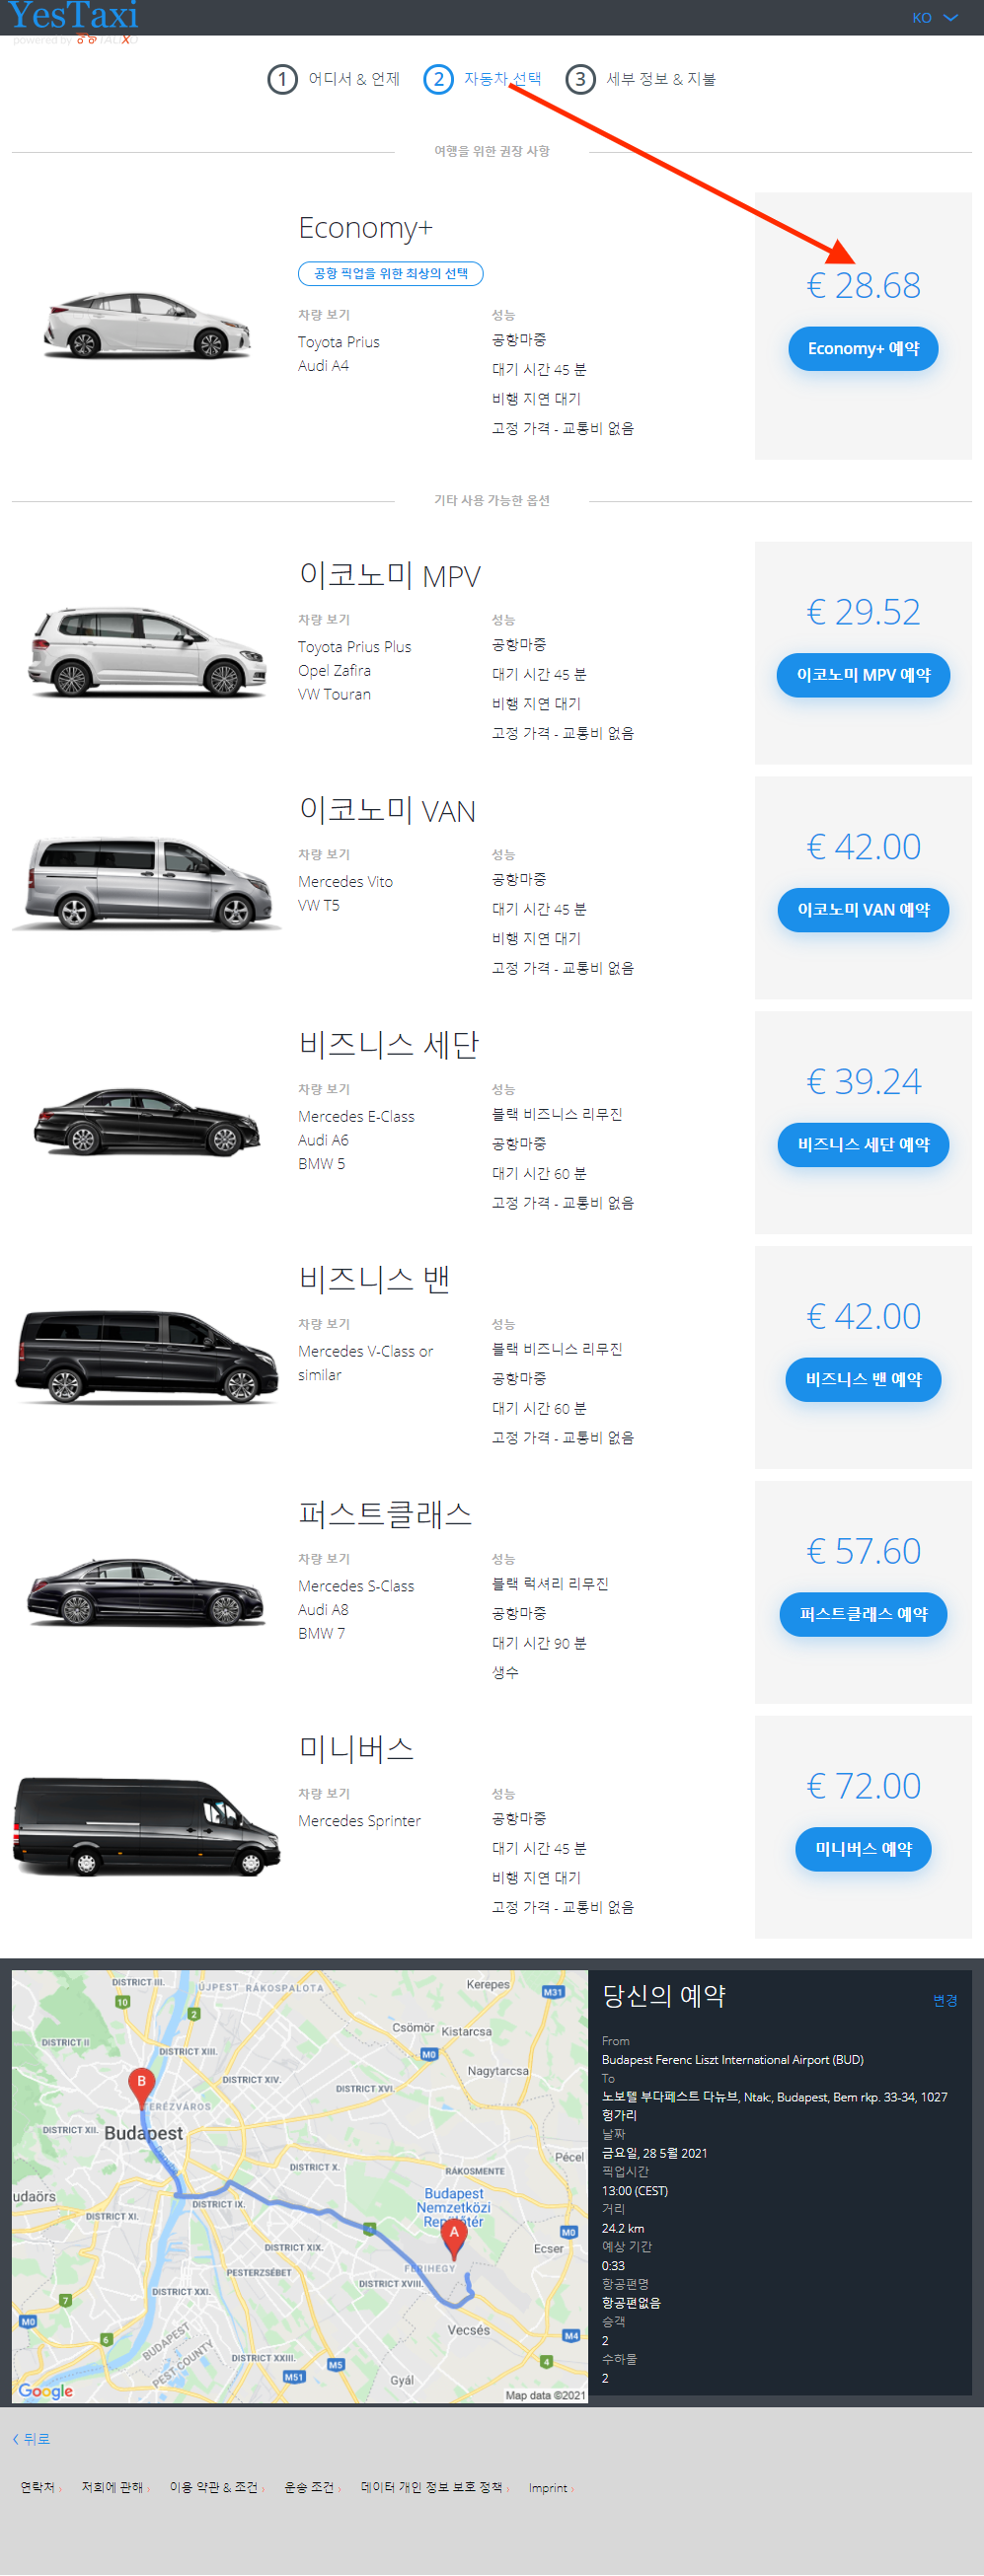Go to step 3 details and payment

click(x=641, y=79)
